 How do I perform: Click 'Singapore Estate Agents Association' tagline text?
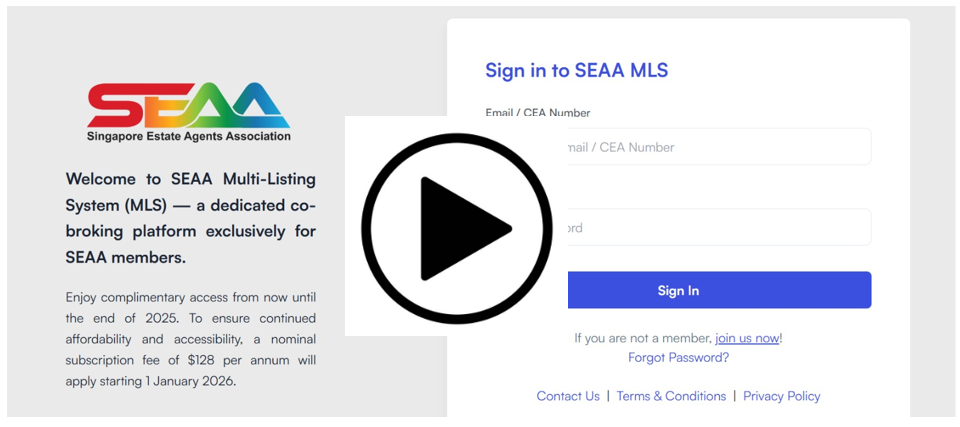click(189, 136)
